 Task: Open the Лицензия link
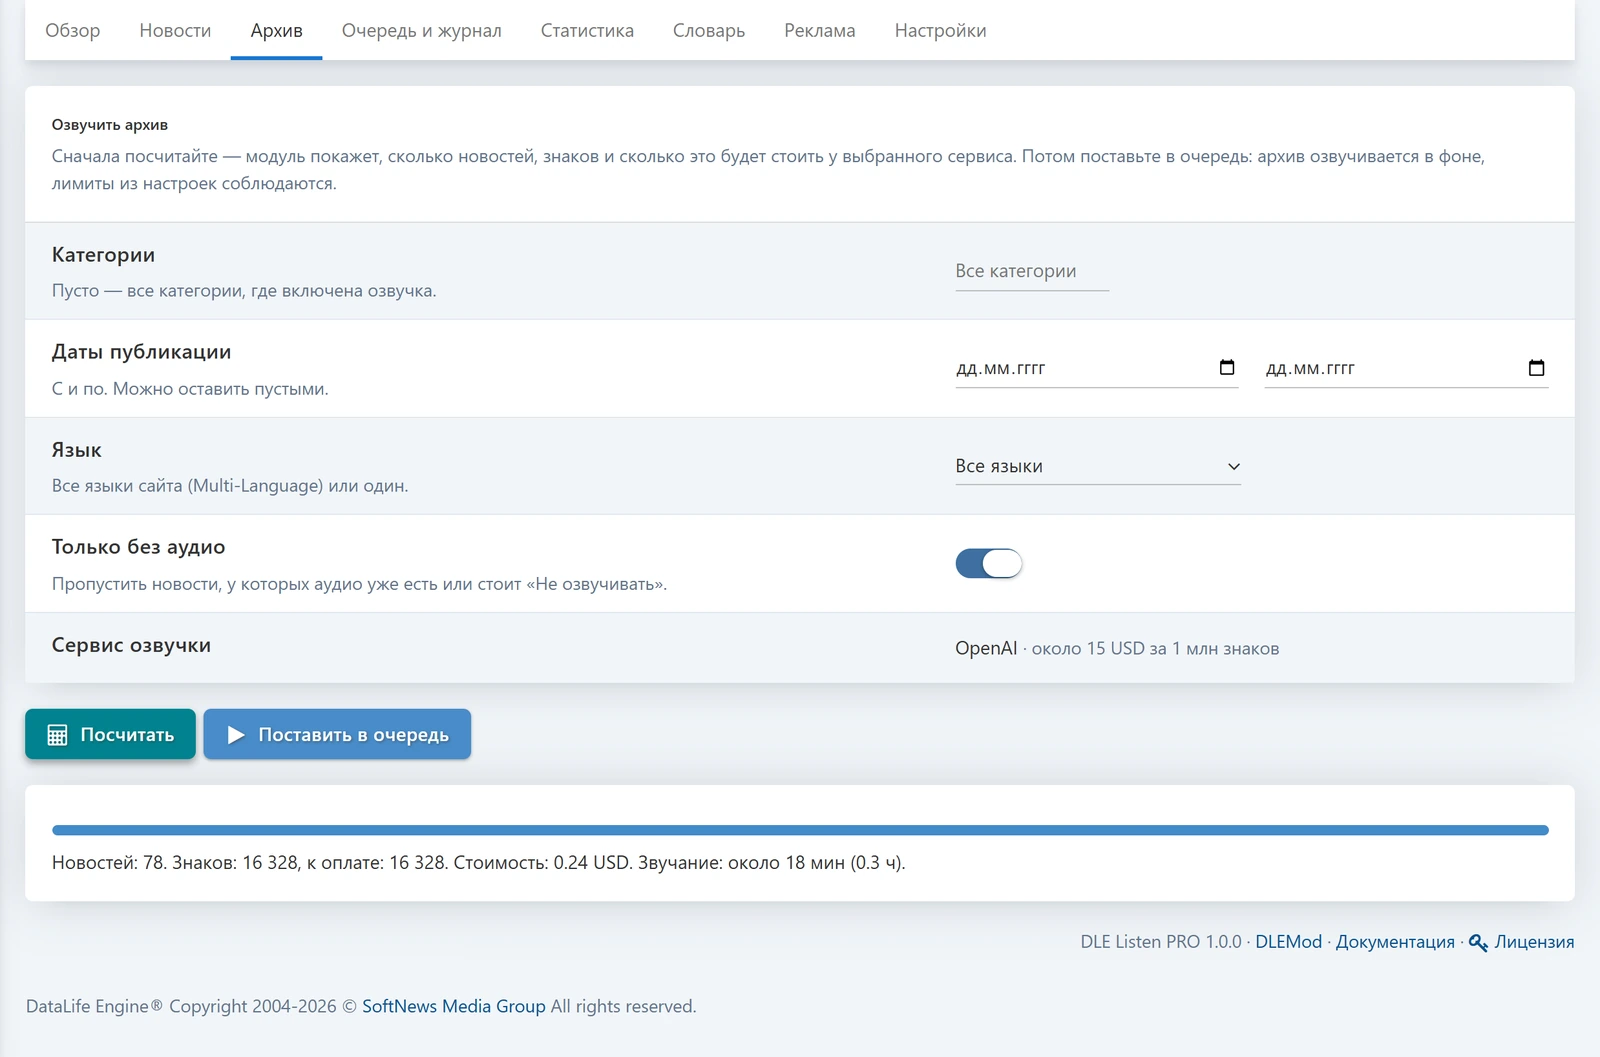click(1534, 942)
